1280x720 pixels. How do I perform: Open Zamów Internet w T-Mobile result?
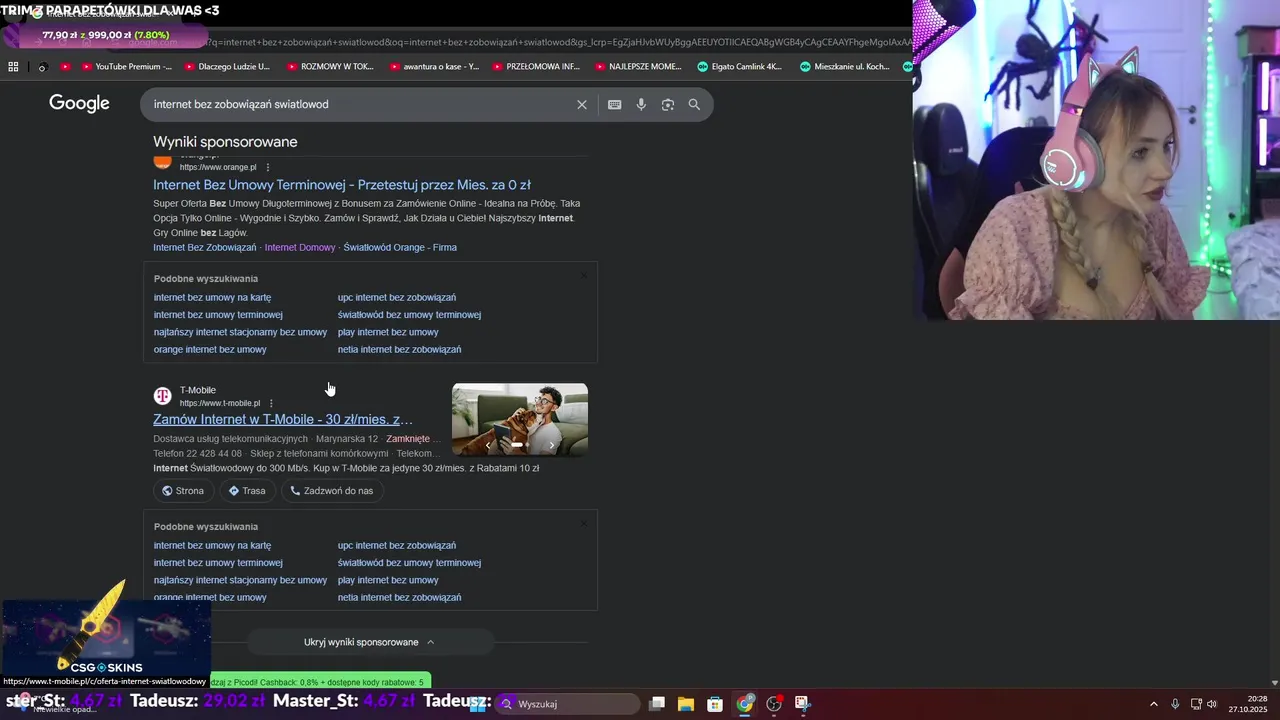[283, 420]
